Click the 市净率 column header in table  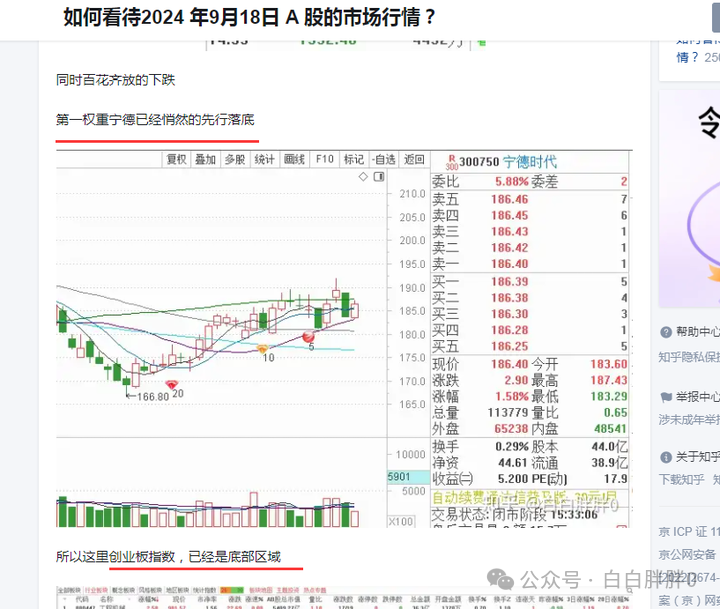tap(207, 599)
